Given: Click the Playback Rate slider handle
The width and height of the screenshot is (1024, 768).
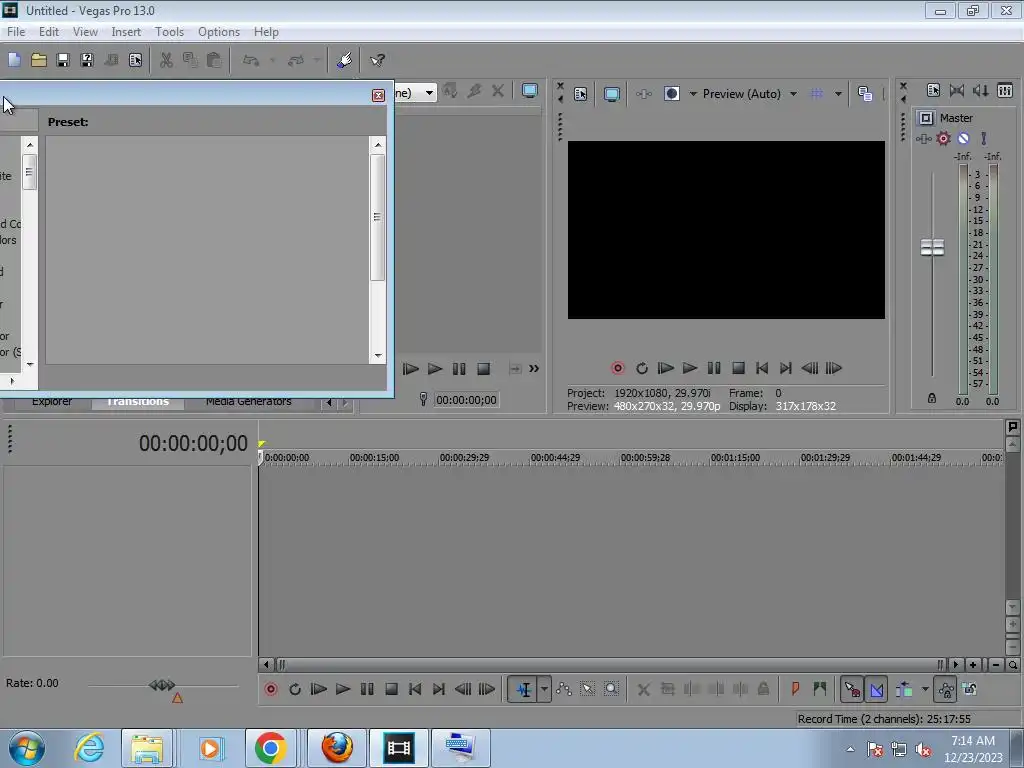Looking at the screenshot, I should (161, 685).
